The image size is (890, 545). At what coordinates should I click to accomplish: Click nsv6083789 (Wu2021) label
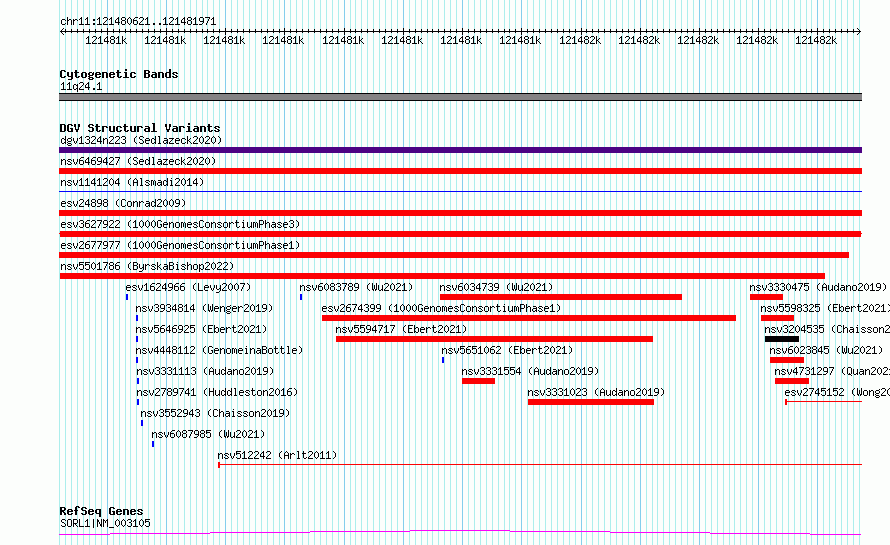[x=356, y=287]
